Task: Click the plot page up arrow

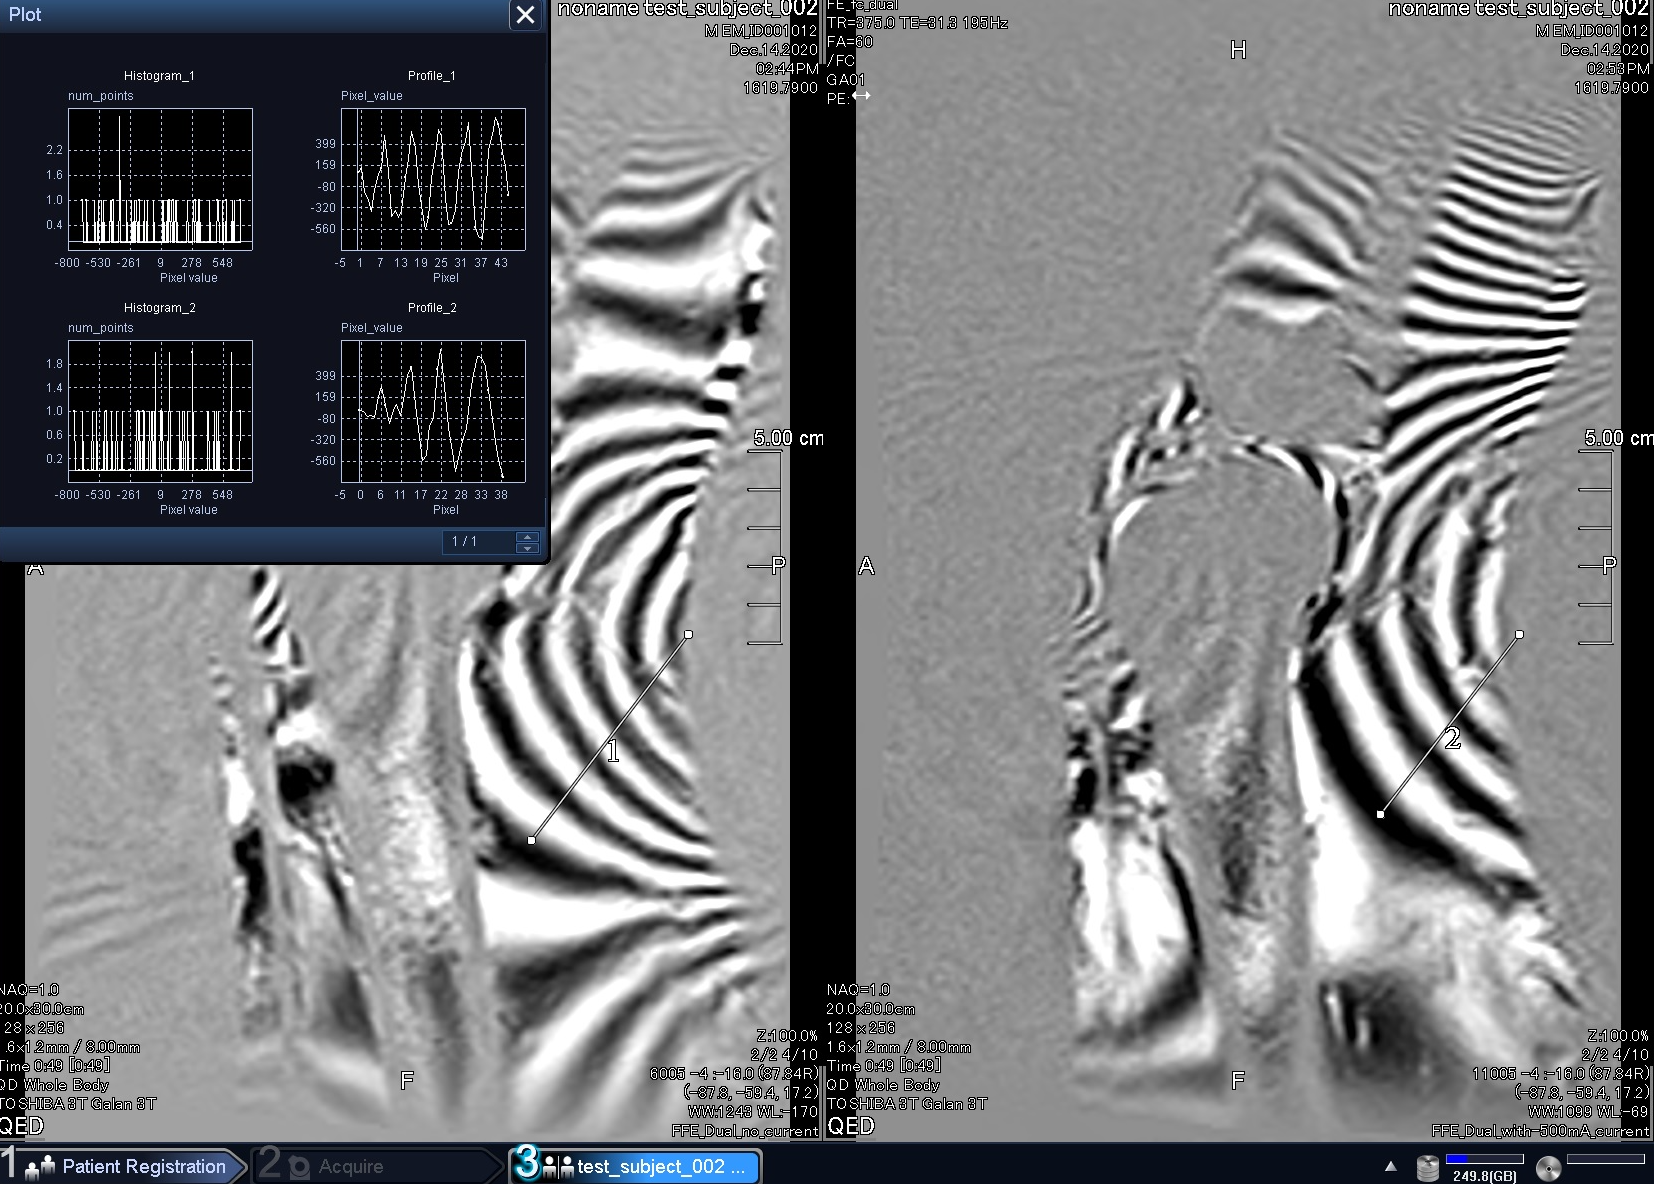Action: pyautogui.click(x=528, y=536)
